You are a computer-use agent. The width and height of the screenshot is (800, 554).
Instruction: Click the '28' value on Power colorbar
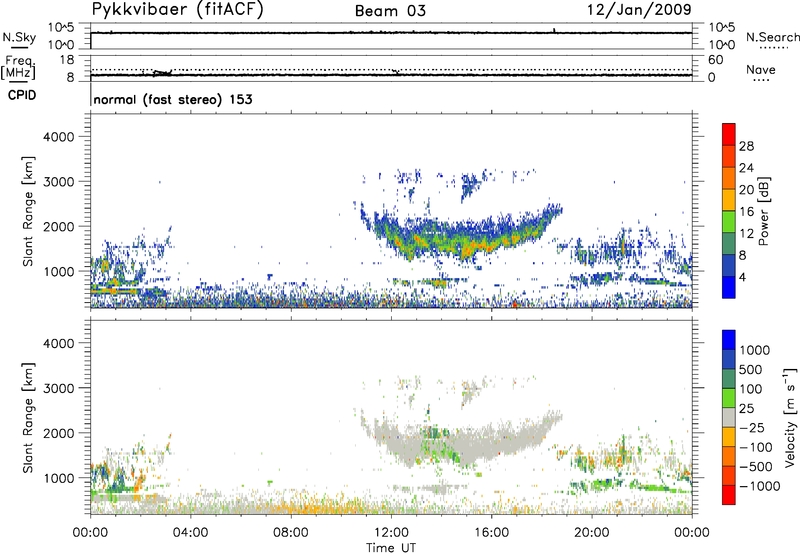[x=746, y=146]
